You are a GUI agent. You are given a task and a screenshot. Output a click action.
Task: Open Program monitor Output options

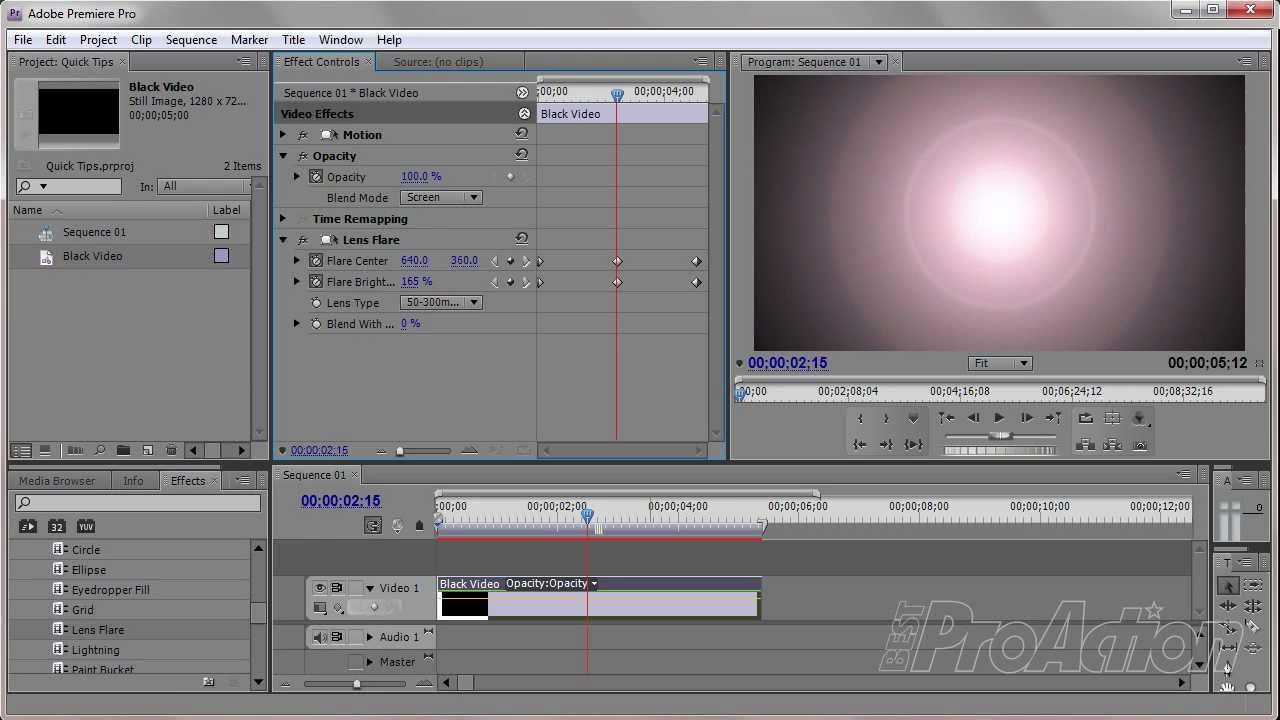coord(1139,418)
